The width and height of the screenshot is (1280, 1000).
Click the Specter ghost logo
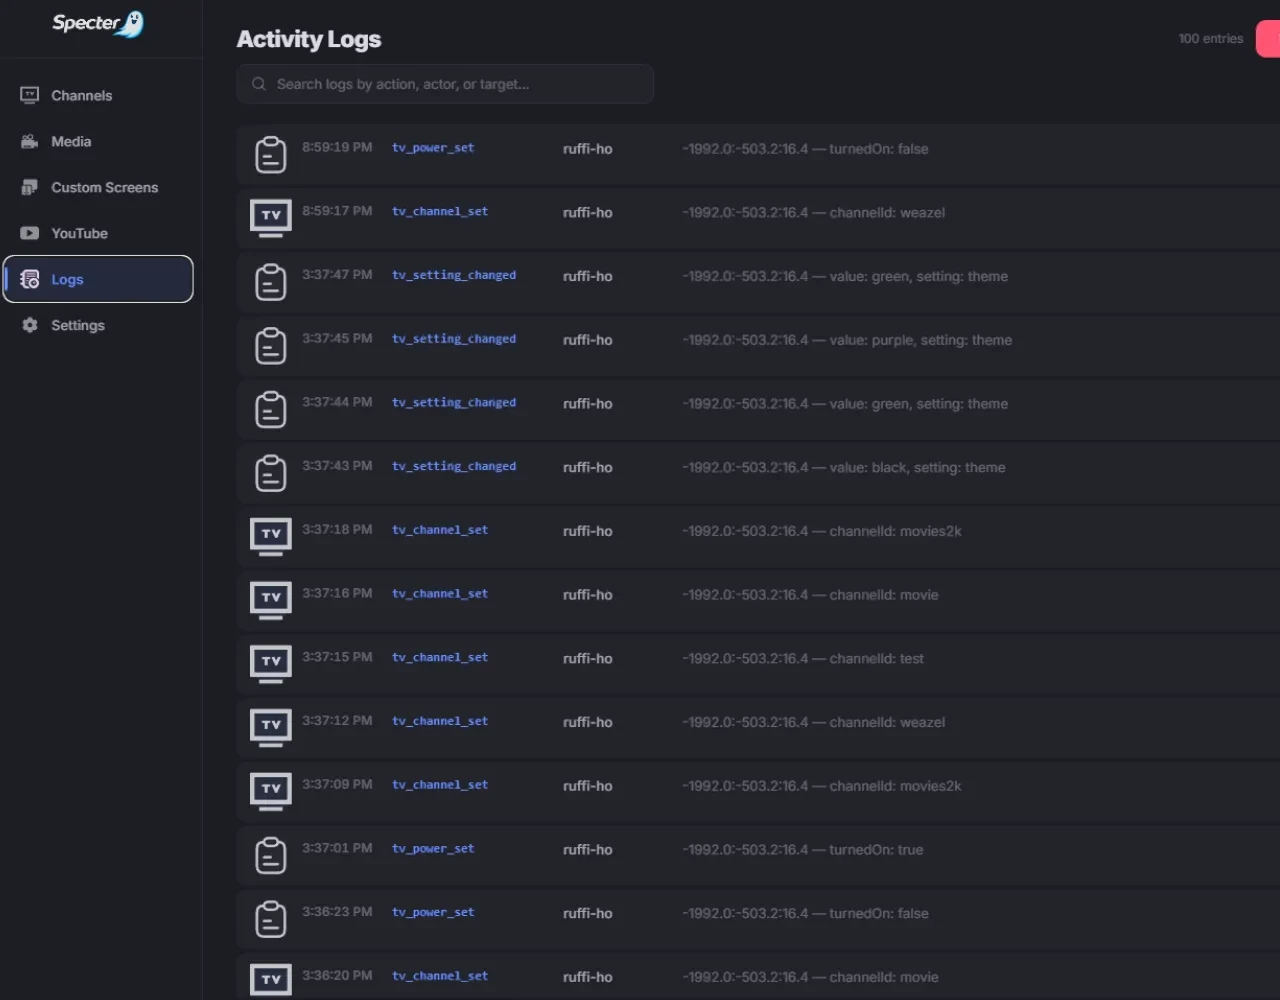[130, 24]
